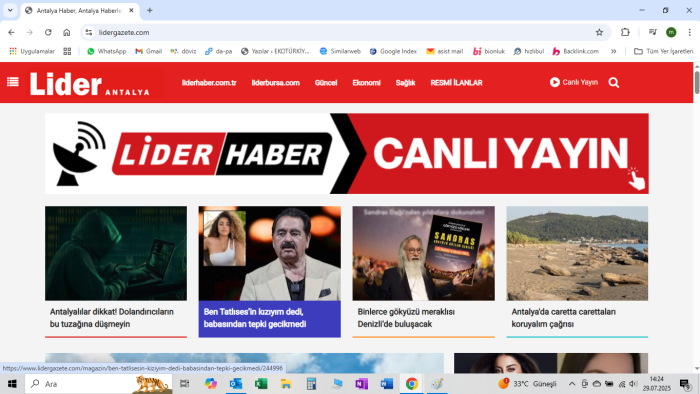Open the döviz bookmark
This screenshot has height=394, width=700.
tap(183, 51)
